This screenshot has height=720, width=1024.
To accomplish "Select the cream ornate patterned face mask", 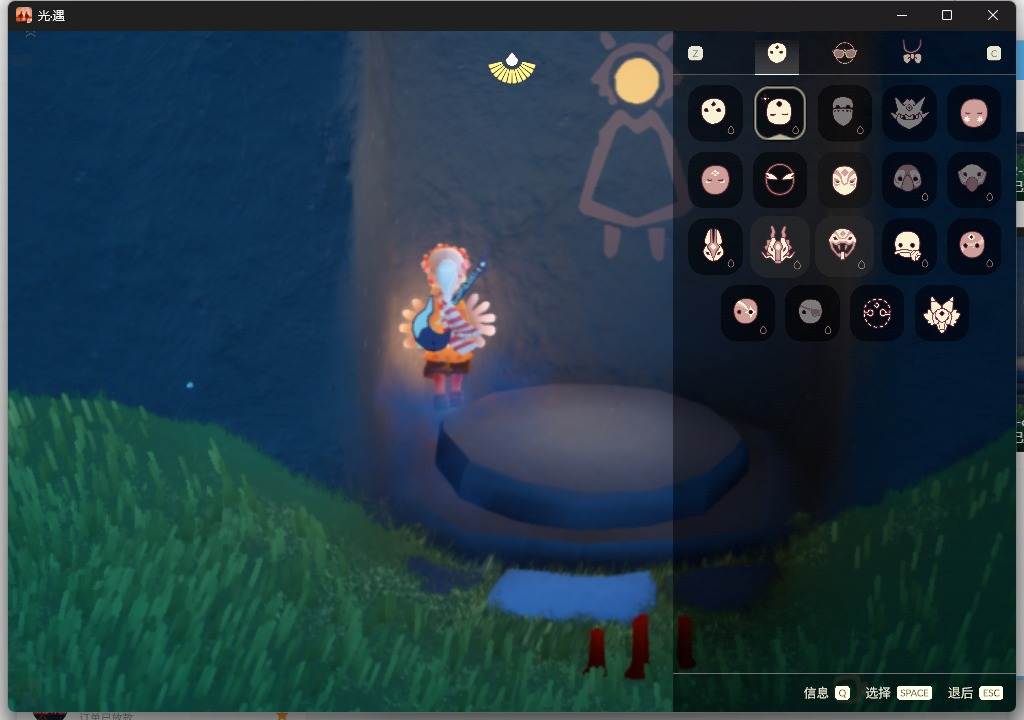I will click(844, 179).
